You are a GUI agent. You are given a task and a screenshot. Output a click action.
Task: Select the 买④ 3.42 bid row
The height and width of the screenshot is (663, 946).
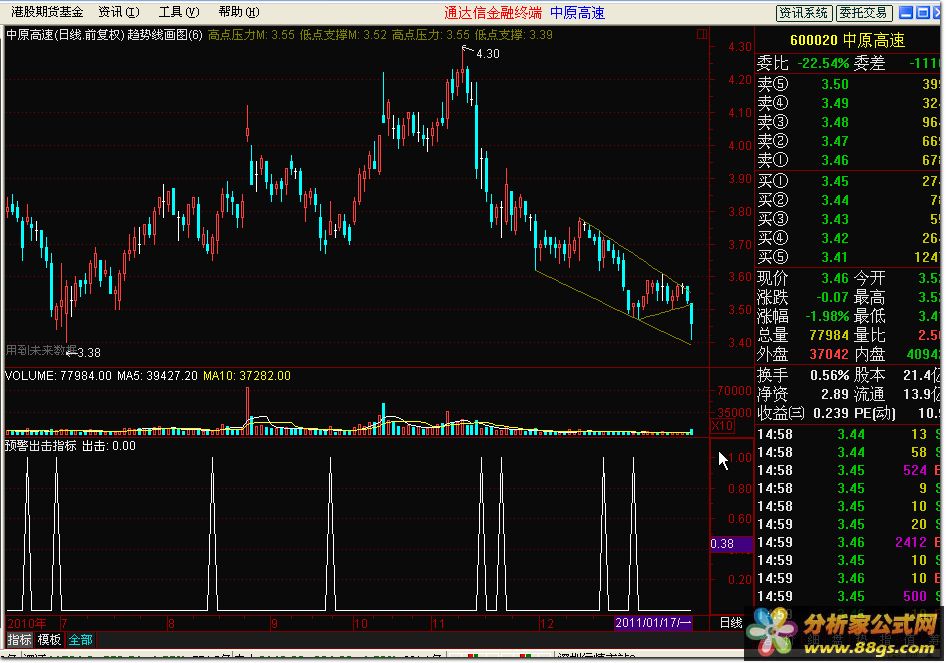[x=847, y=238]
